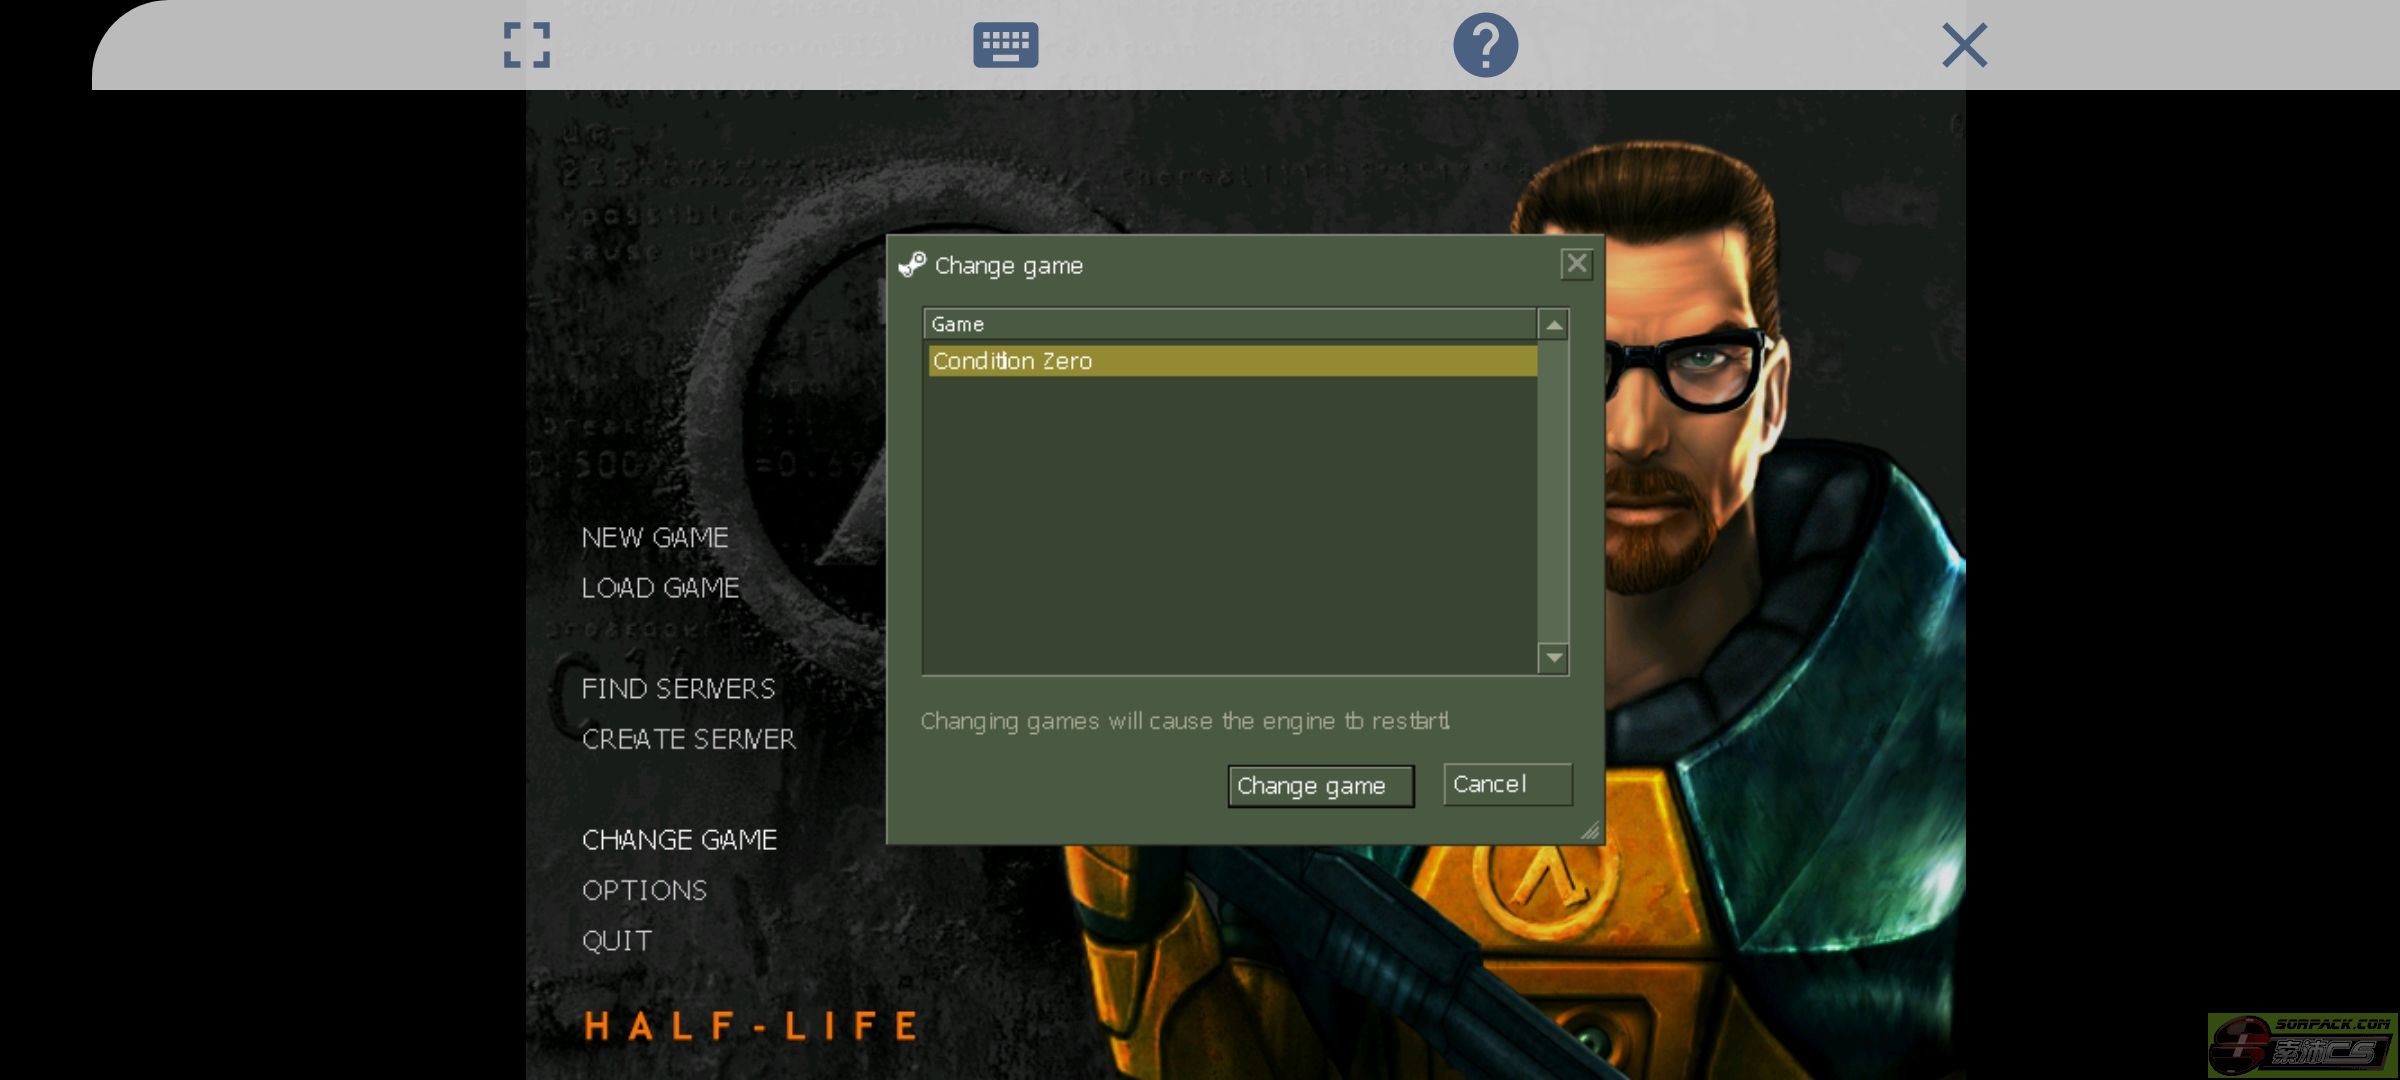Open Find Servers menu entry
This screenshot has width=2400, height=1080.
coord(678,689)
